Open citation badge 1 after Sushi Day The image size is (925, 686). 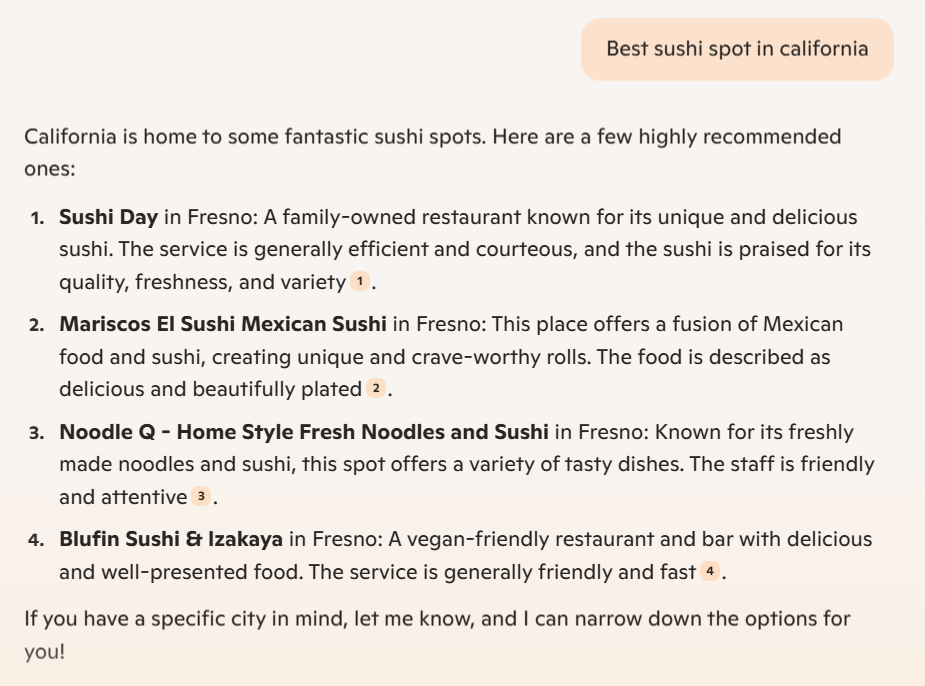click(x=360, y=281)
